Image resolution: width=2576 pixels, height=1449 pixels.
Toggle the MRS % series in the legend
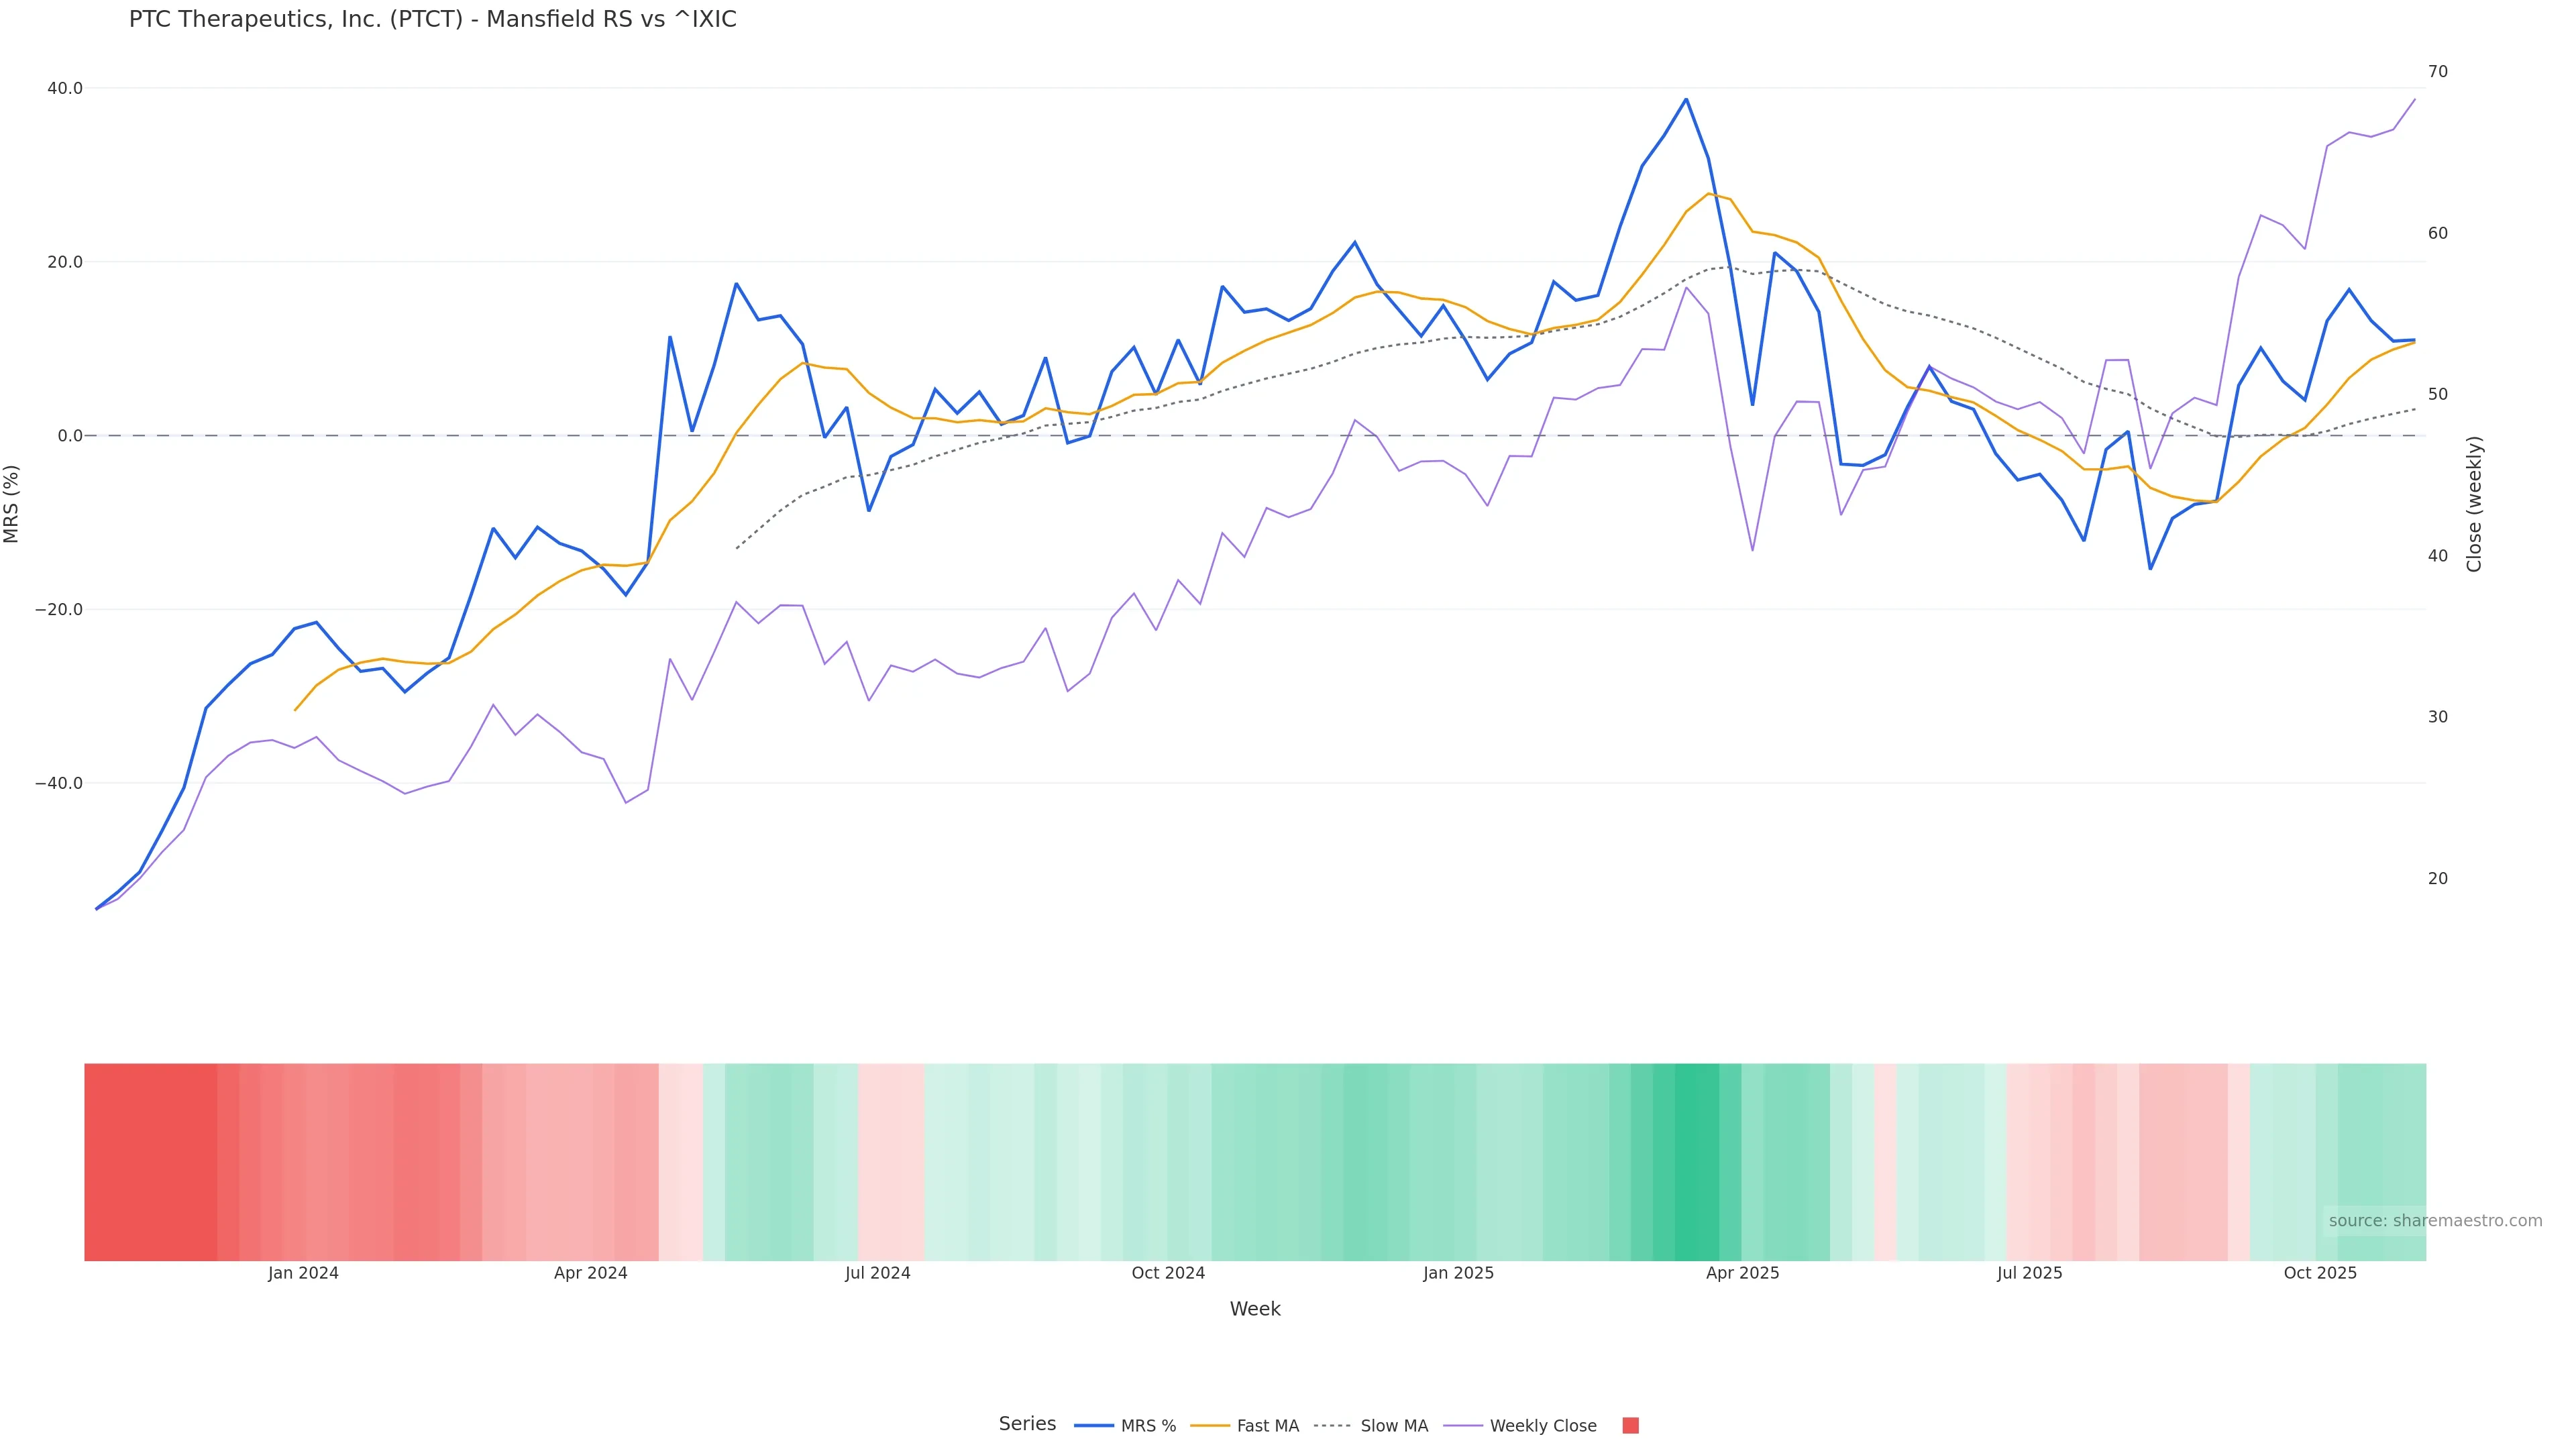[x=1147, y=1426]
